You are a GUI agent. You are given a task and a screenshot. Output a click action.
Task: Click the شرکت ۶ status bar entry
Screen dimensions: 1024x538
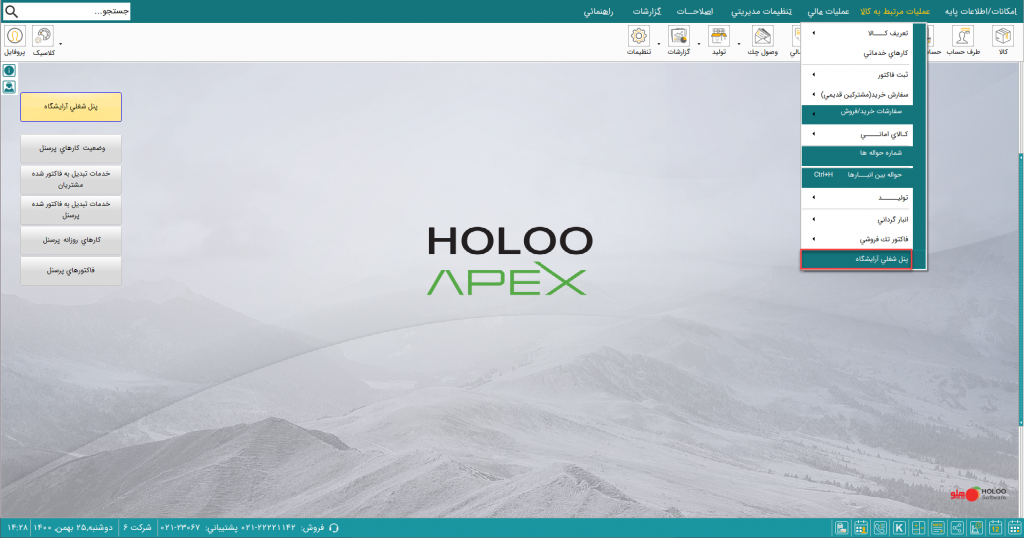click(x=137, y=528)
